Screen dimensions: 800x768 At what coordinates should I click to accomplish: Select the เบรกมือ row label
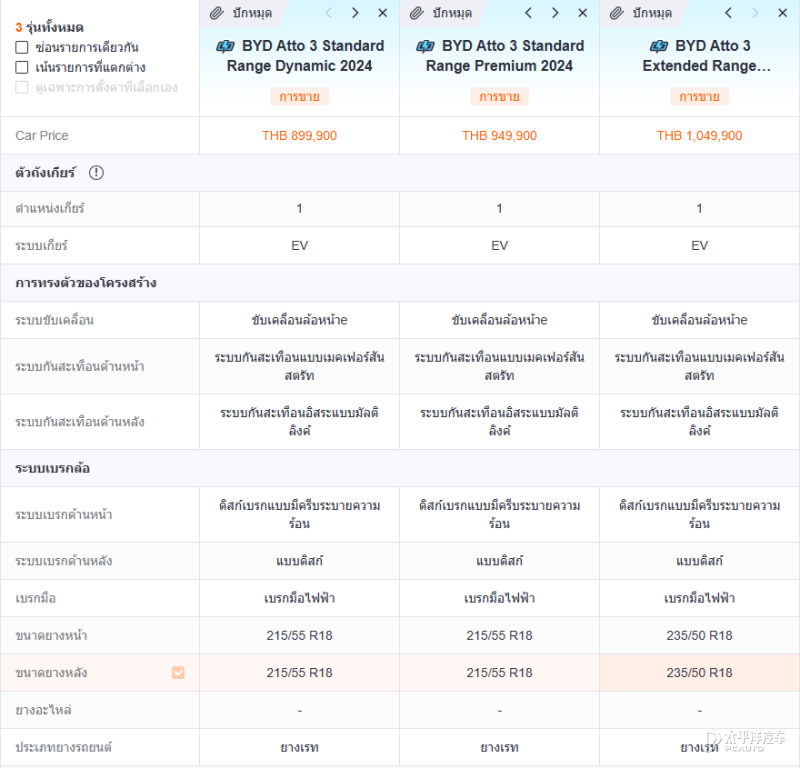pos(36,598)
